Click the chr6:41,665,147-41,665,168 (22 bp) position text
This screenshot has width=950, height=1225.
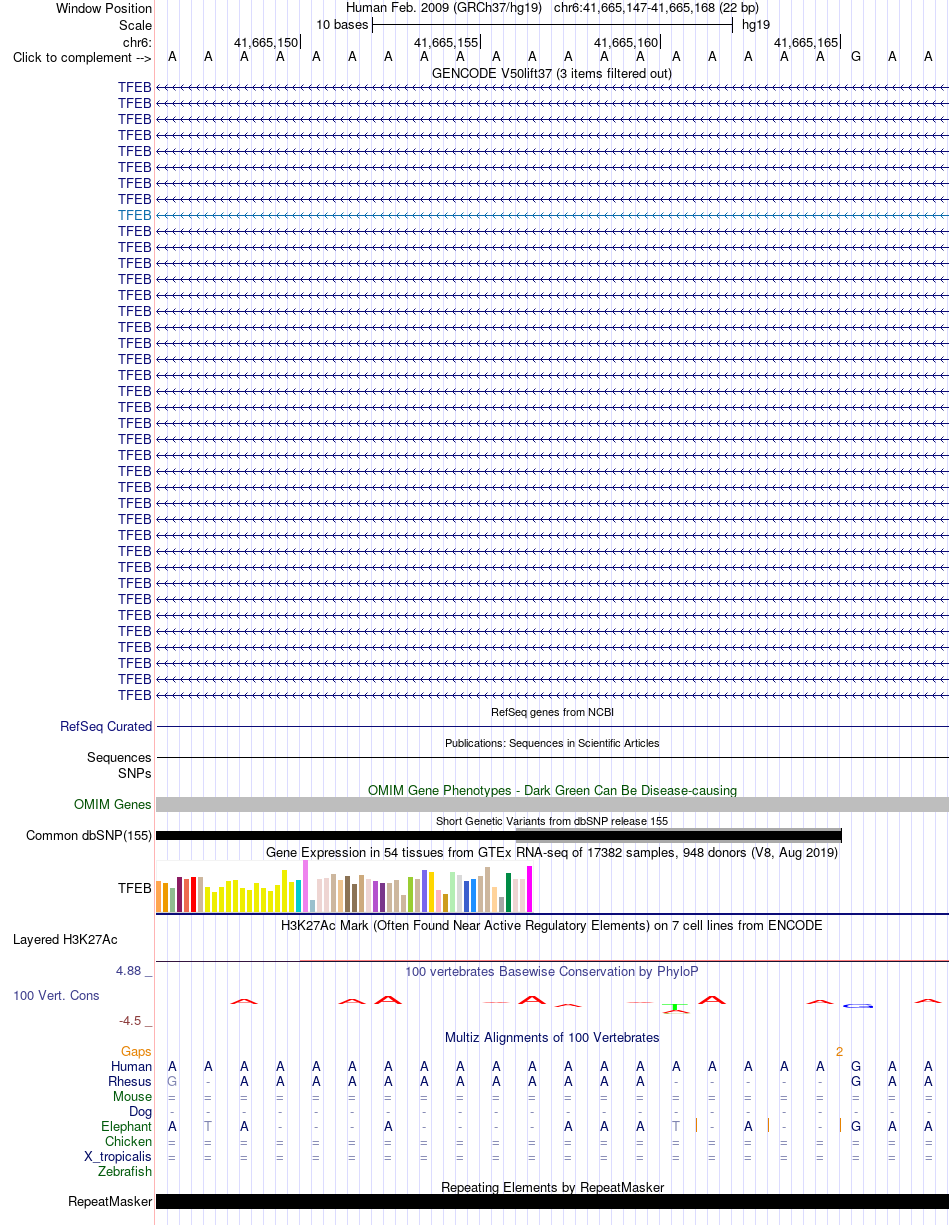coord(656,8)
